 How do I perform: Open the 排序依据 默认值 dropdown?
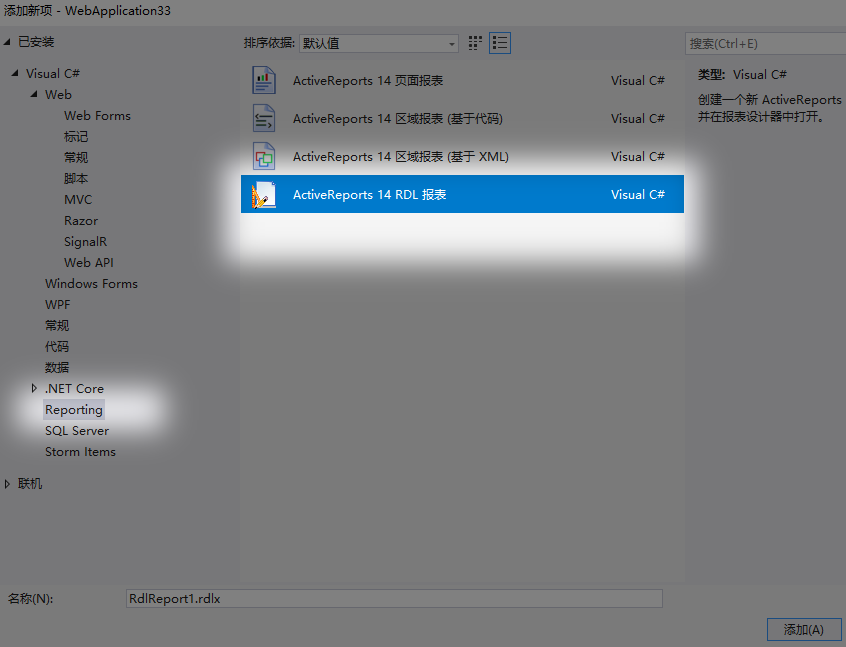coord(379,43)
